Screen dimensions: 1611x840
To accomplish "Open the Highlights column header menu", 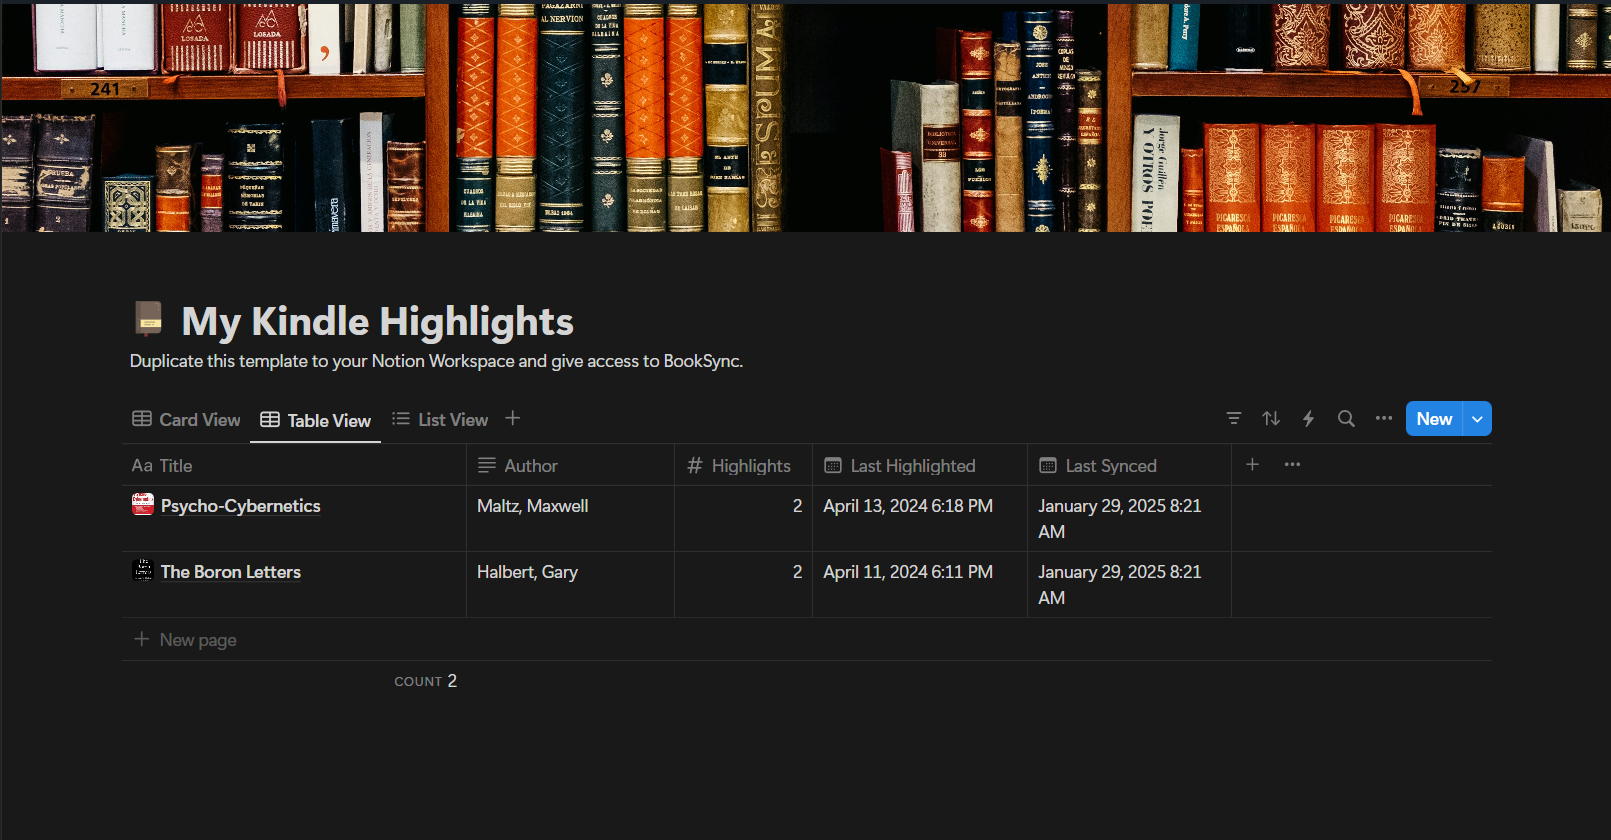I will coord(743,465).
